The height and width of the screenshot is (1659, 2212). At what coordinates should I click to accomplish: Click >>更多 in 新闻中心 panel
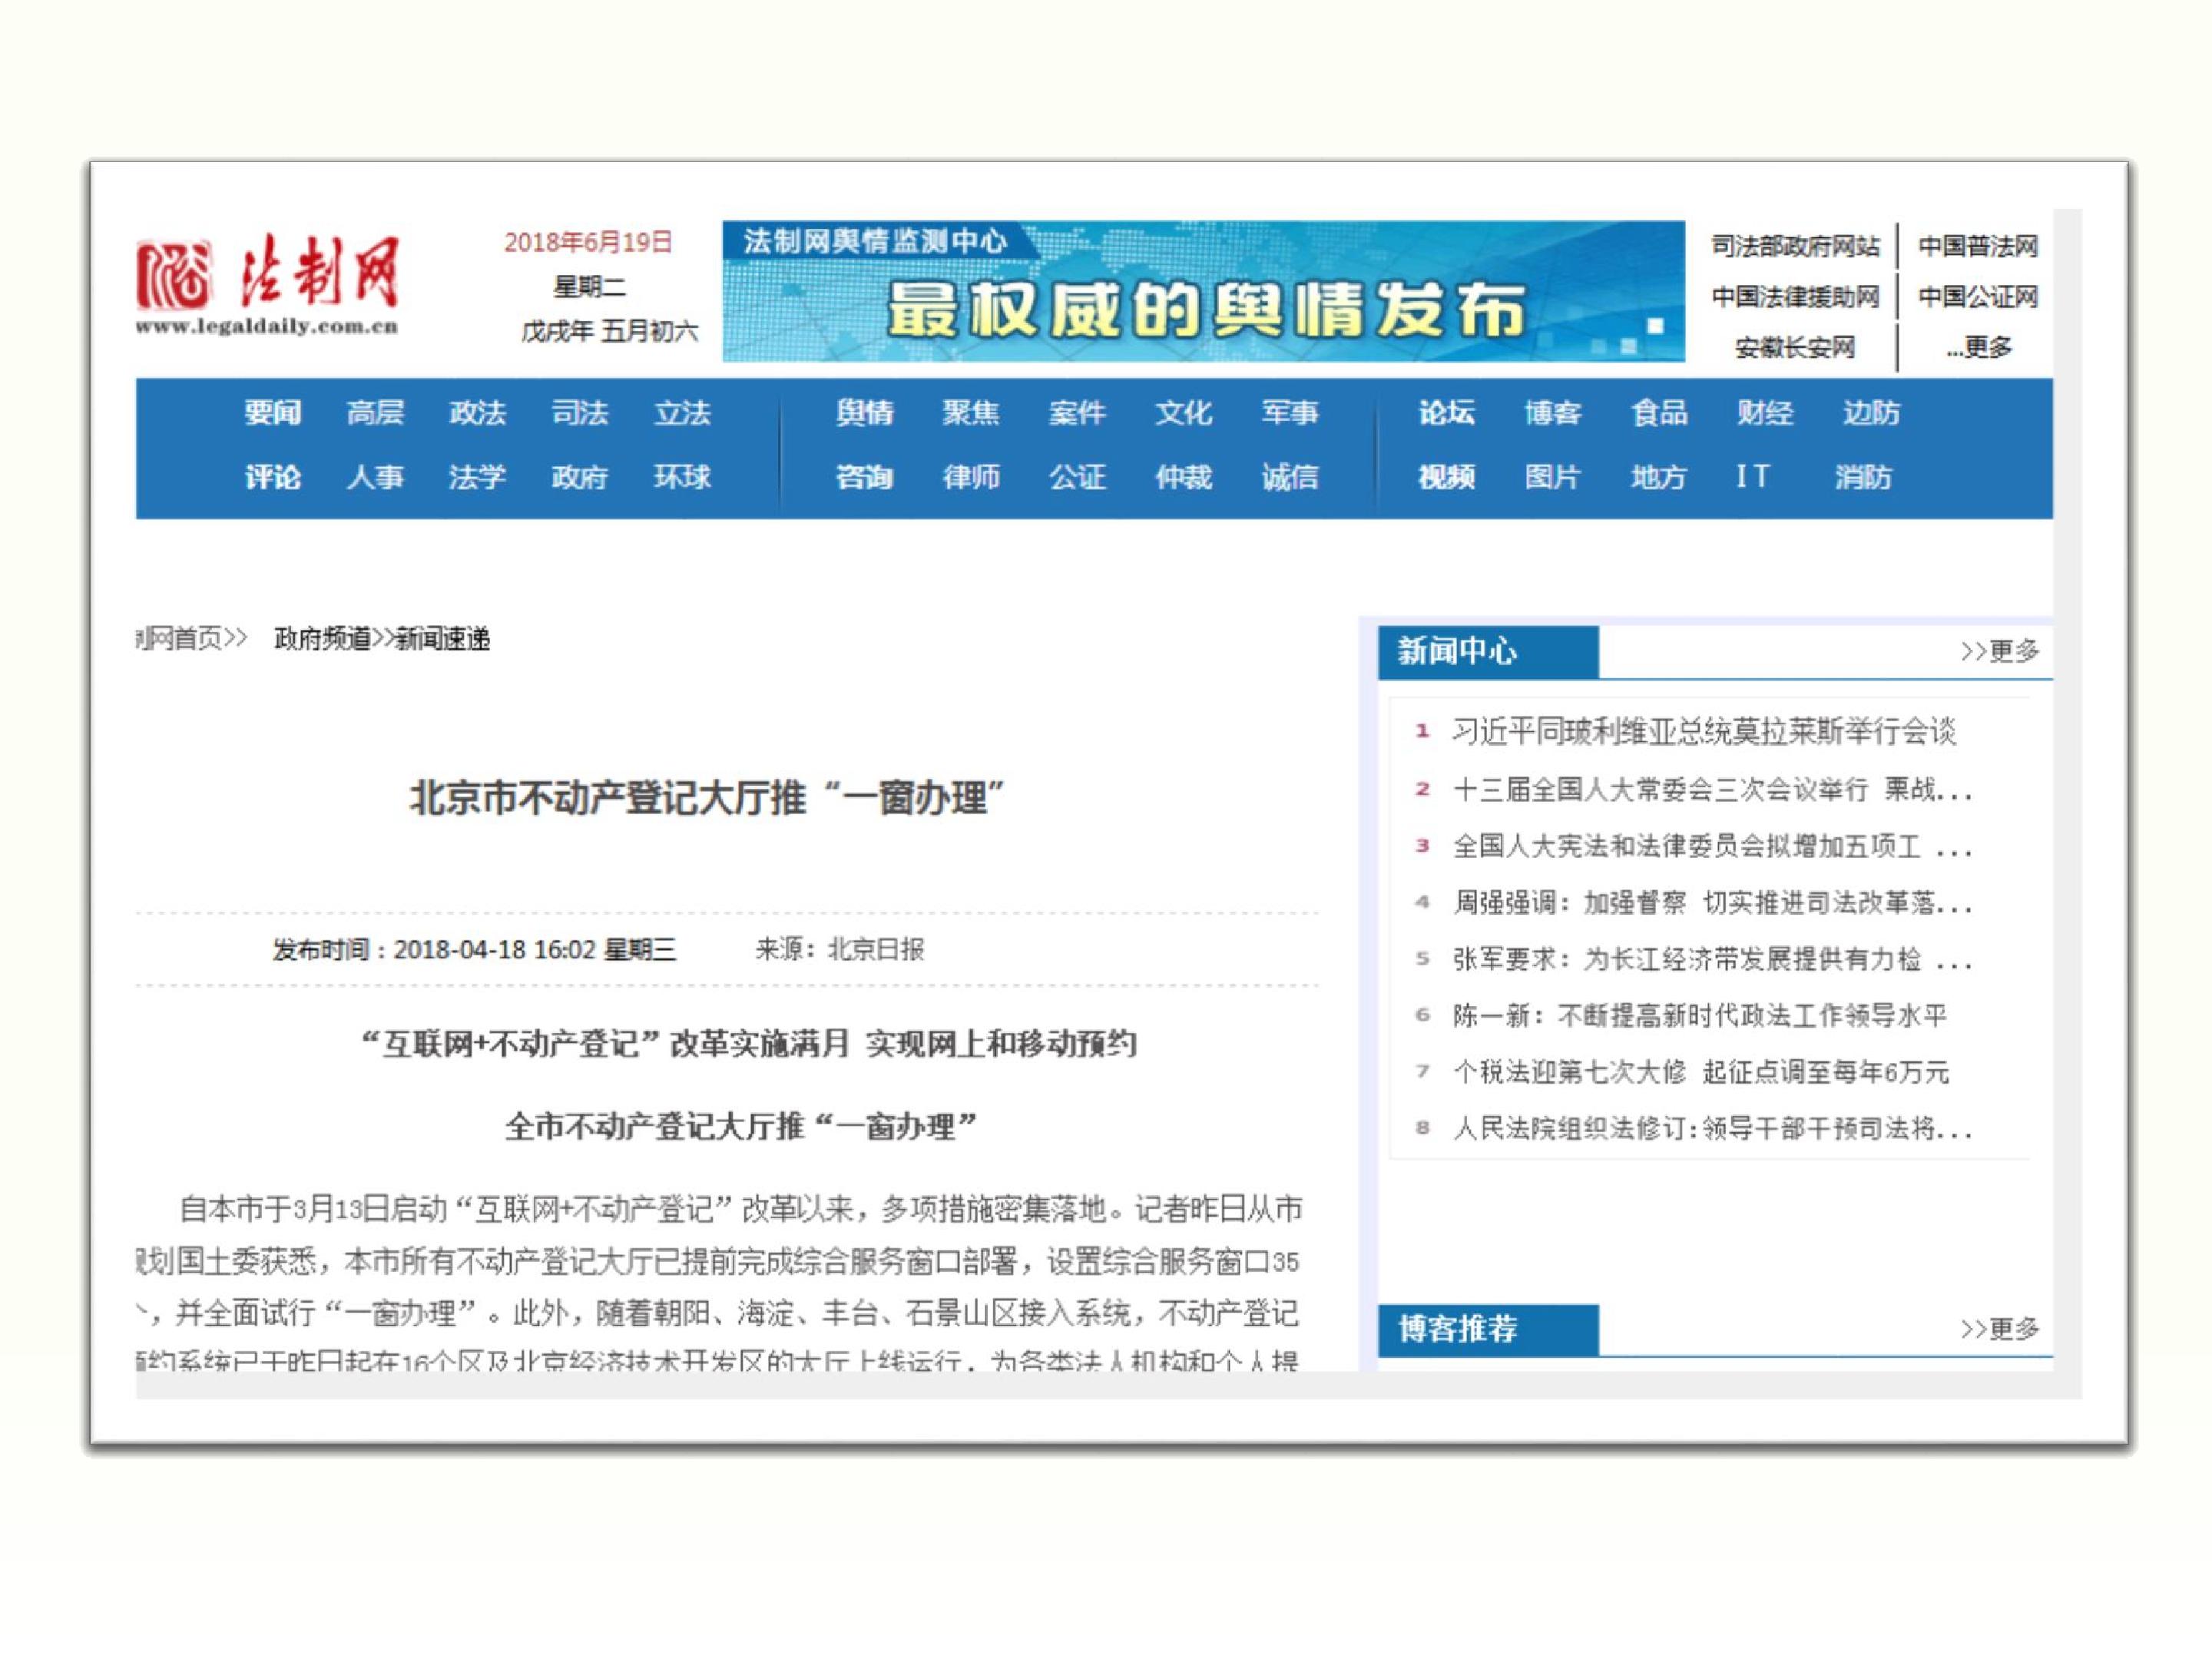(1999, 652)
